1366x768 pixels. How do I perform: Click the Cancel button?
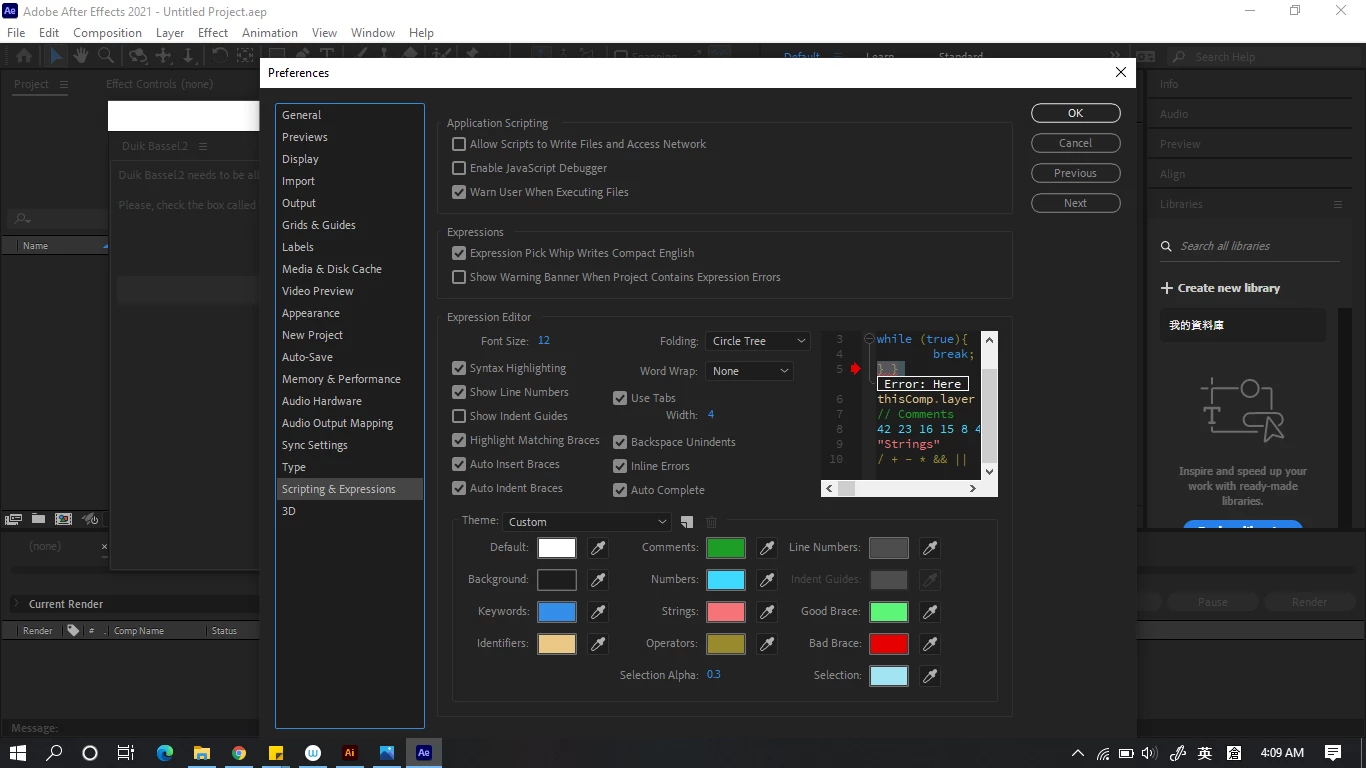click(x=1076, y=143)
